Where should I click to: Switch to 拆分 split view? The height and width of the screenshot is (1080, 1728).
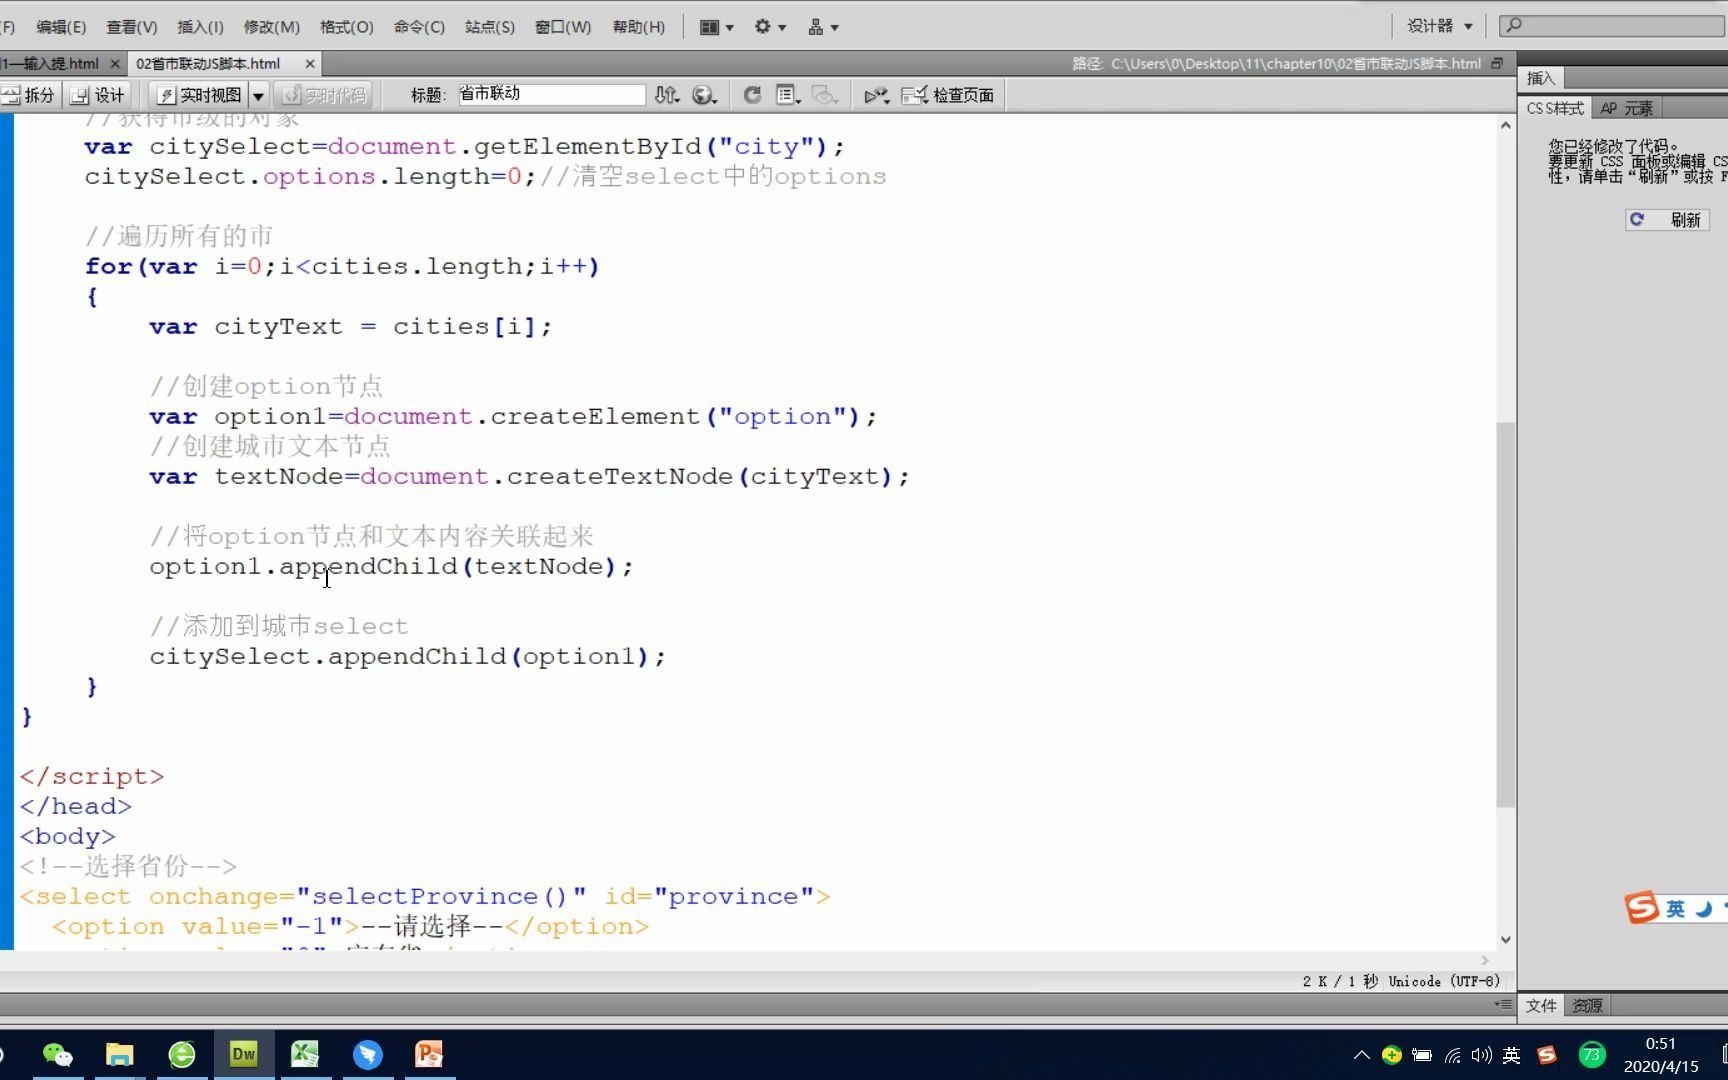coord(29,95)
